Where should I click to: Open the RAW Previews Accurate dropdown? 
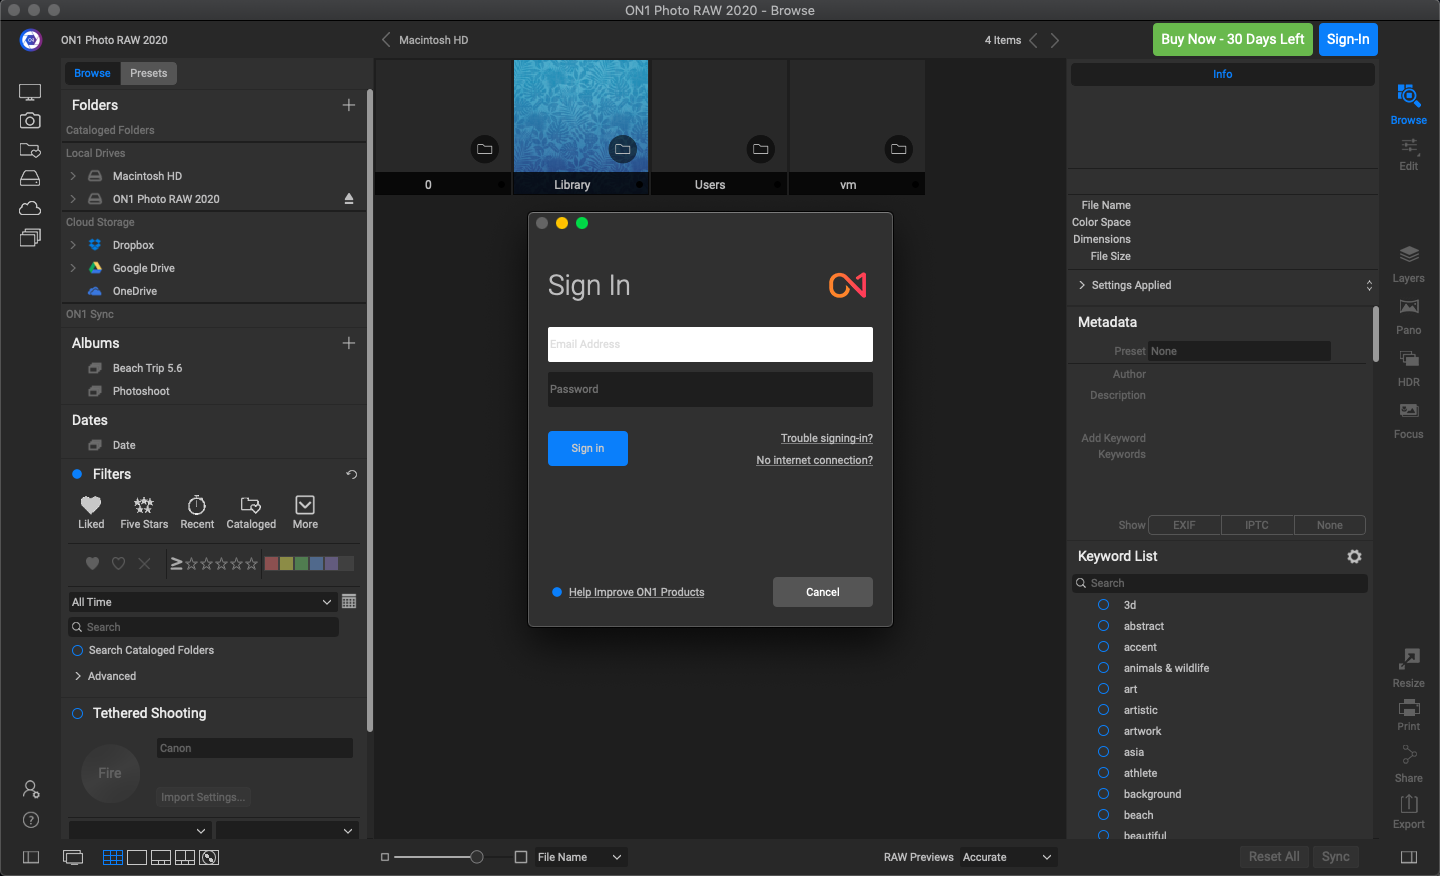click(x=1007, y=857)
